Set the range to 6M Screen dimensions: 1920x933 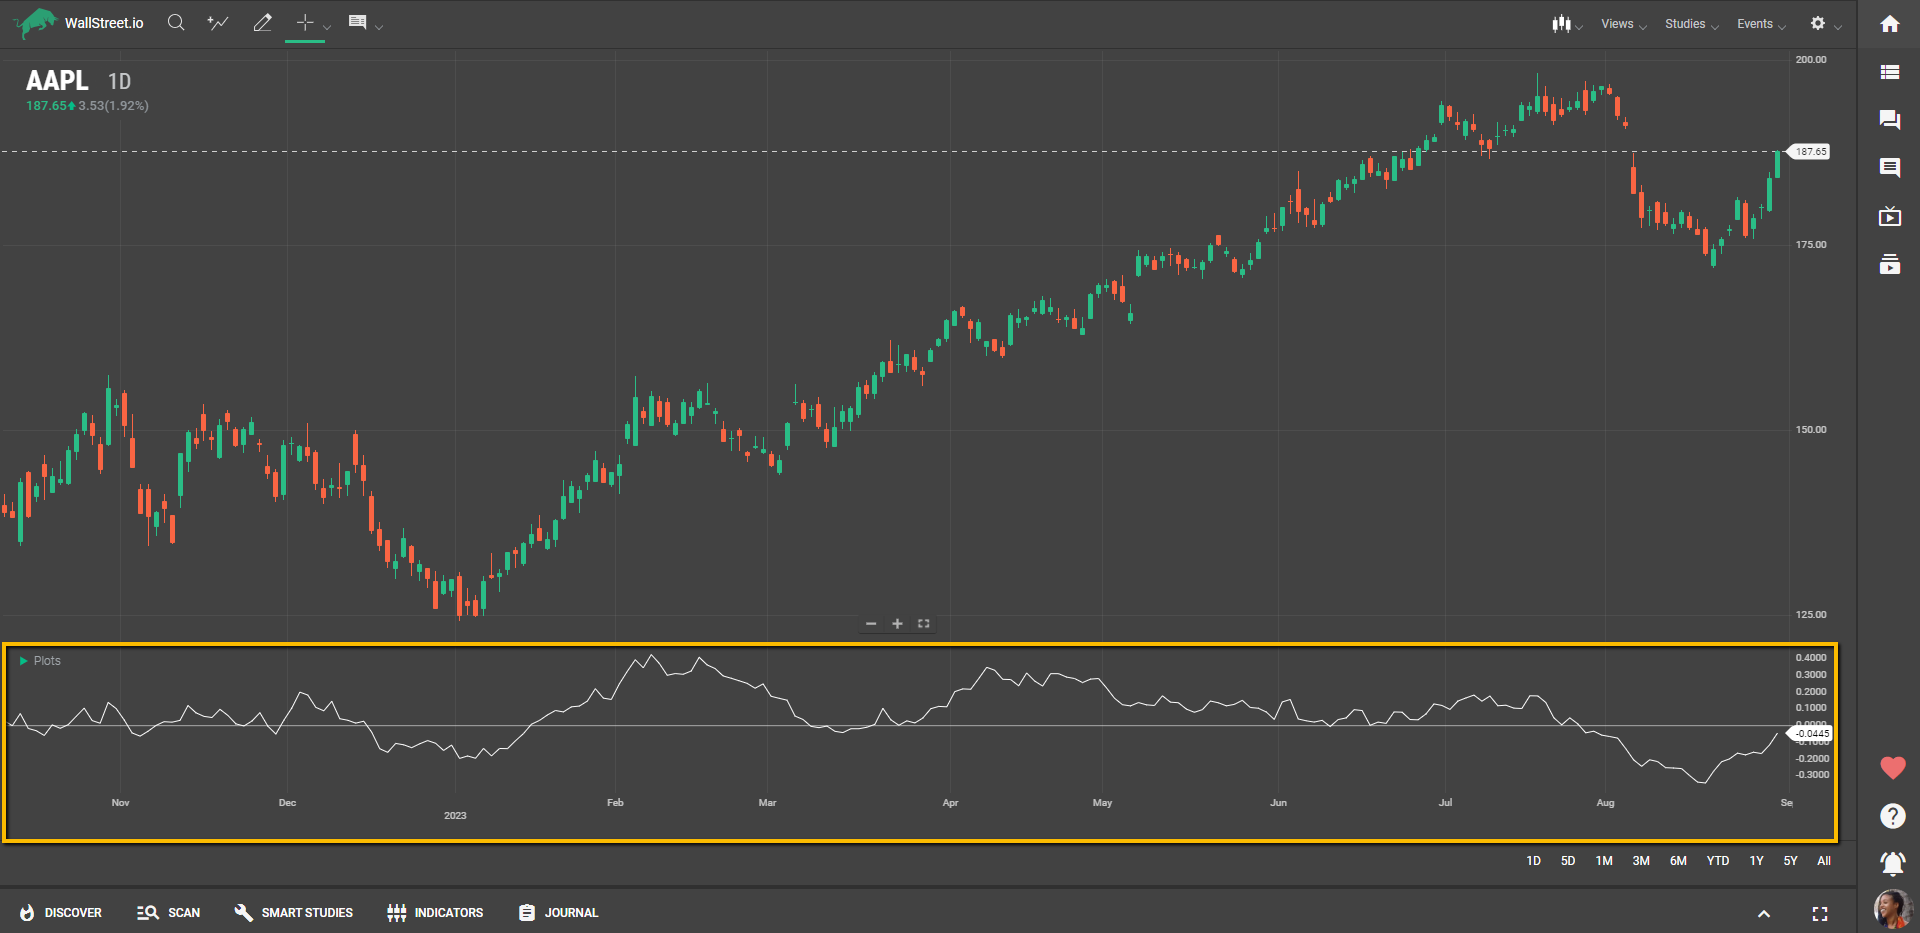1677,861
